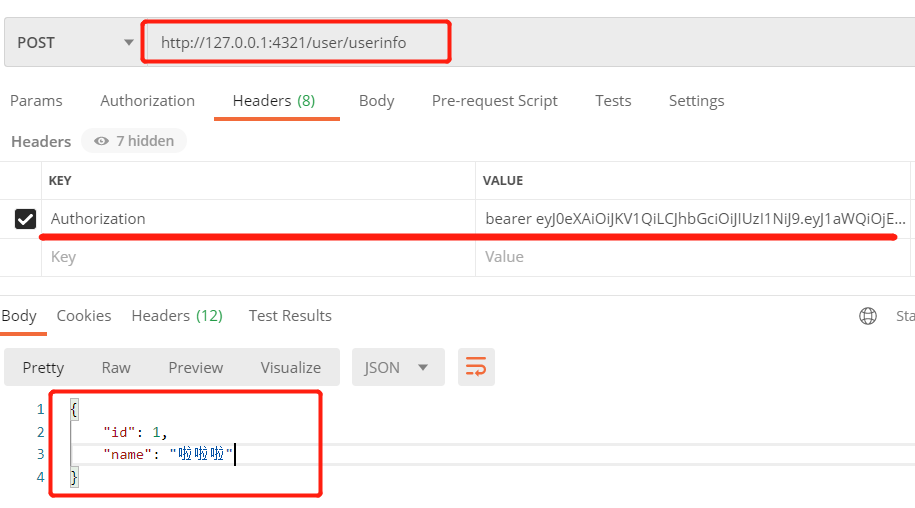Switch to the Params tab
The width and height of the screenshot is (915, 508).
(x=36, y=101)
